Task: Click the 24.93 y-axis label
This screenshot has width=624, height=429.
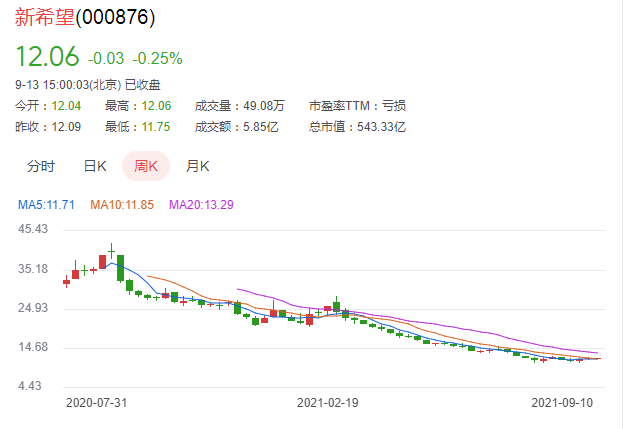Action: click(x=33, y=308)
